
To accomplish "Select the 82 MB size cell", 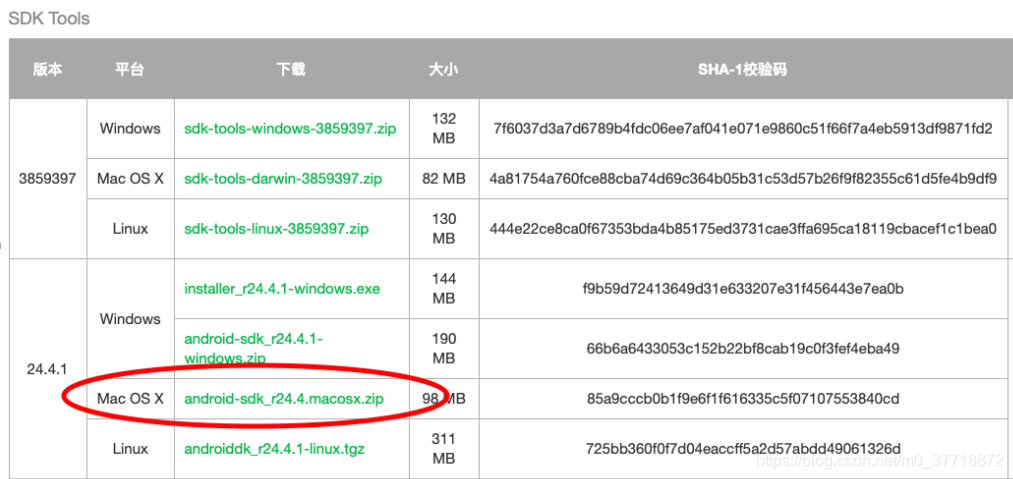I will pos(444,178).
